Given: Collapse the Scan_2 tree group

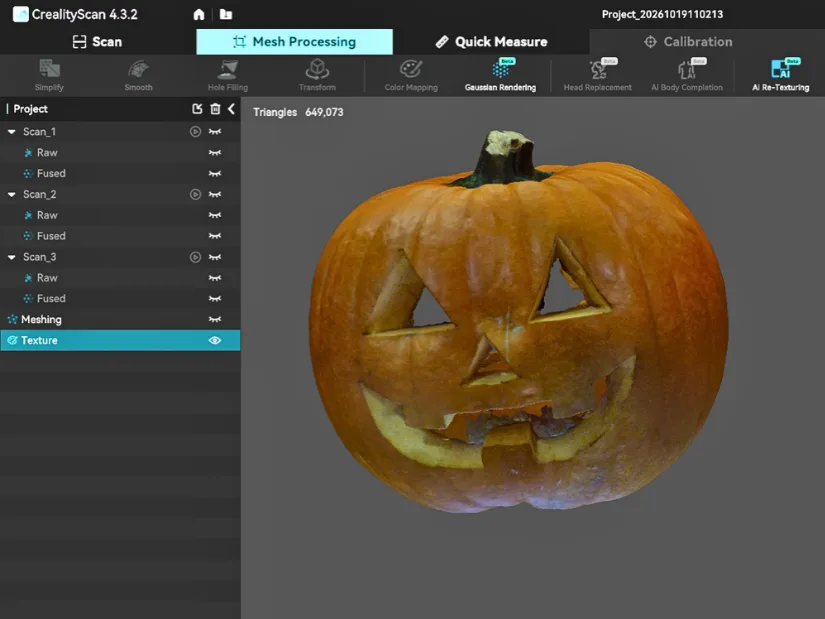Looking at the screenshot, I should coord(12,194).
